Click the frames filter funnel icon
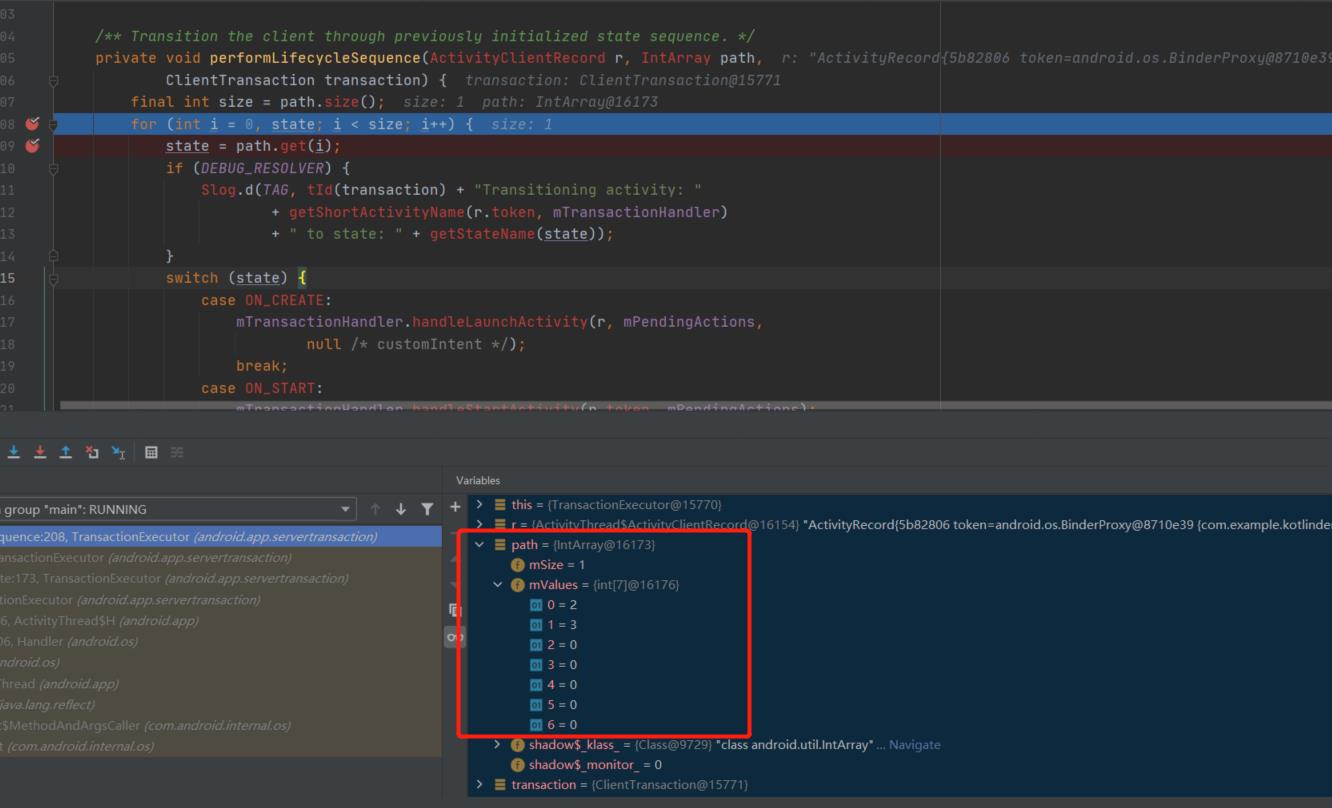Viewport: 1332px width, 808px height. (427, 509)
